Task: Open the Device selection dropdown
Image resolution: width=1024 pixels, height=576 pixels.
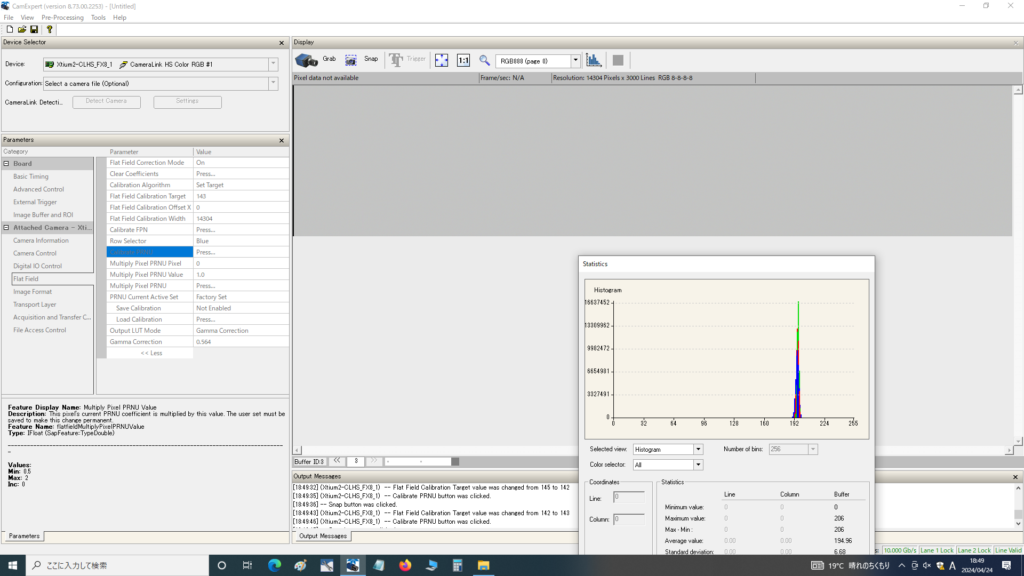Action: pyautogui.click(x=273, y=64)
